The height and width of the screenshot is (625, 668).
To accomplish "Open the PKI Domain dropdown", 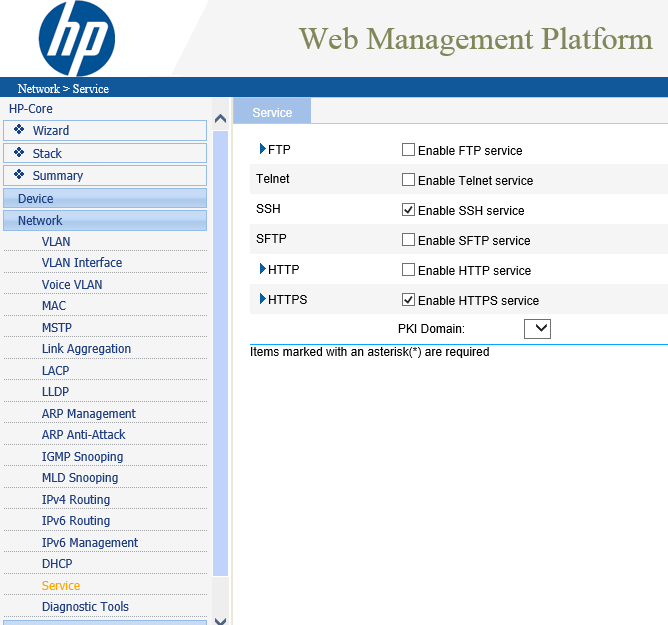I will coord(537,328).
